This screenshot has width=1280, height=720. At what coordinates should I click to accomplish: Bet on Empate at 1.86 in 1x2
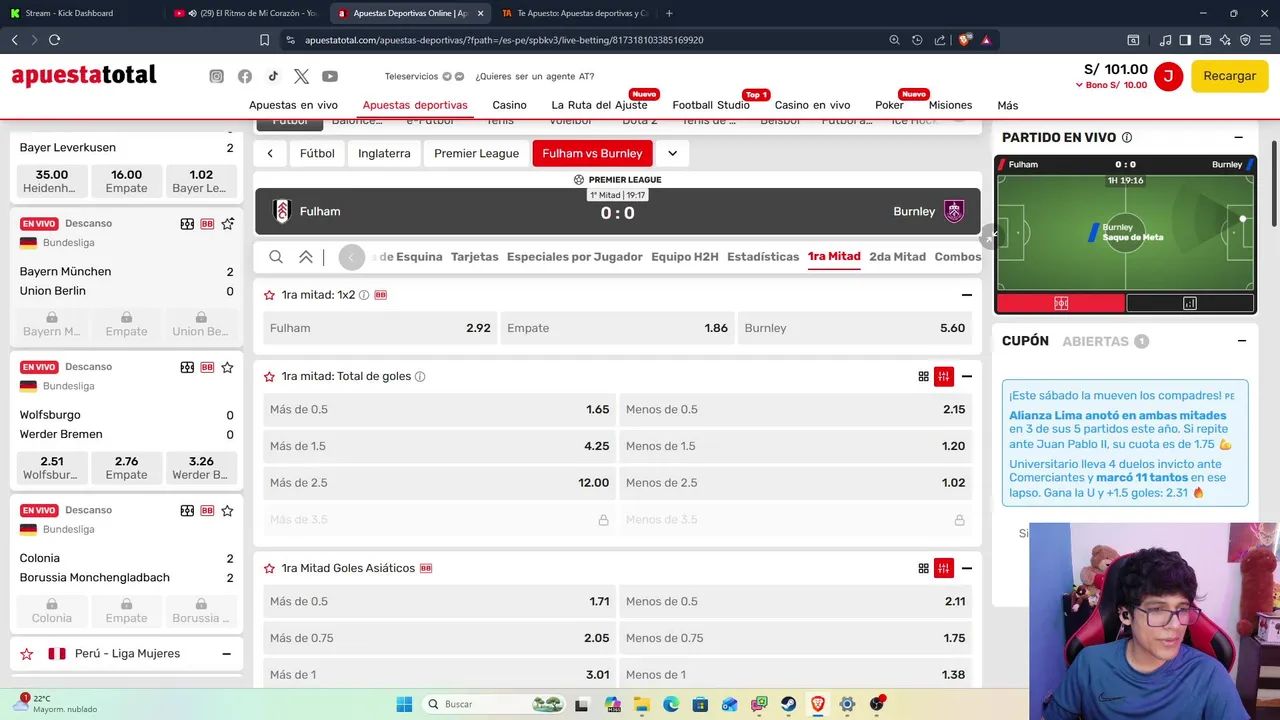tap(617, 328)
